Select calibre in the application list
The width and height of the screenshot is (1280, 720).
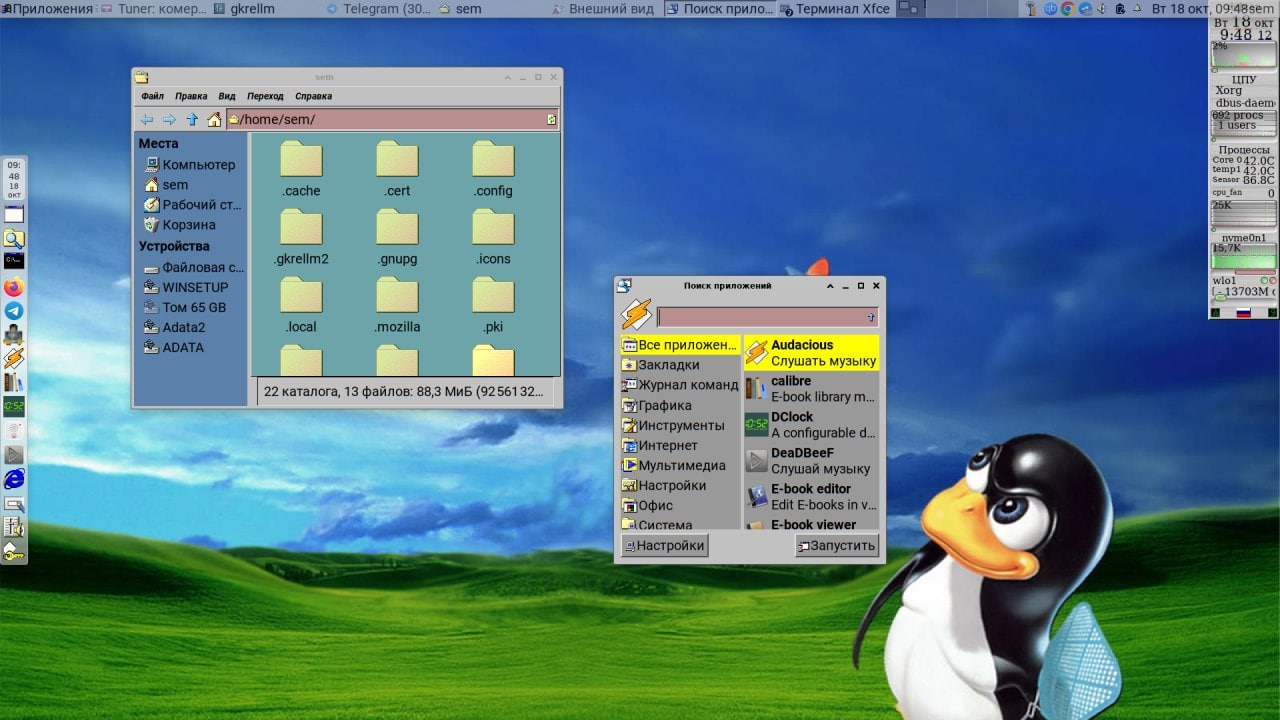click(811, 389)
